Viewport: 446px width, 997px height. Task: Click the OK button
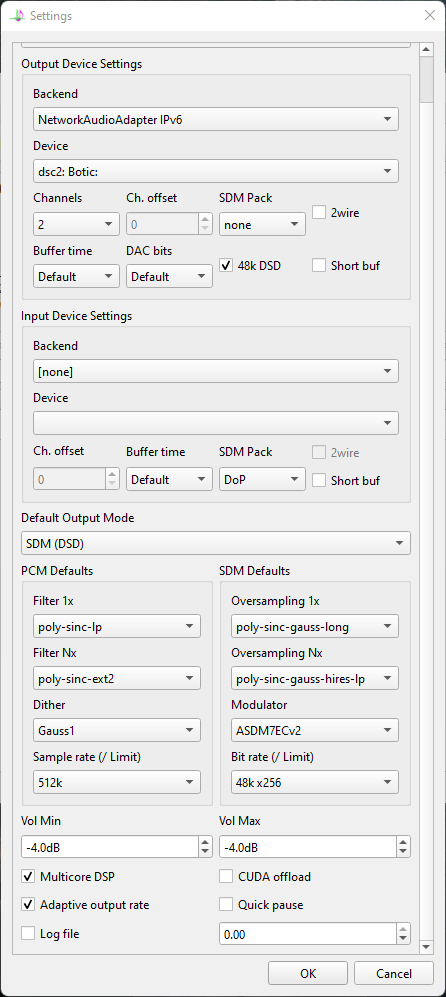click(308, 973)
